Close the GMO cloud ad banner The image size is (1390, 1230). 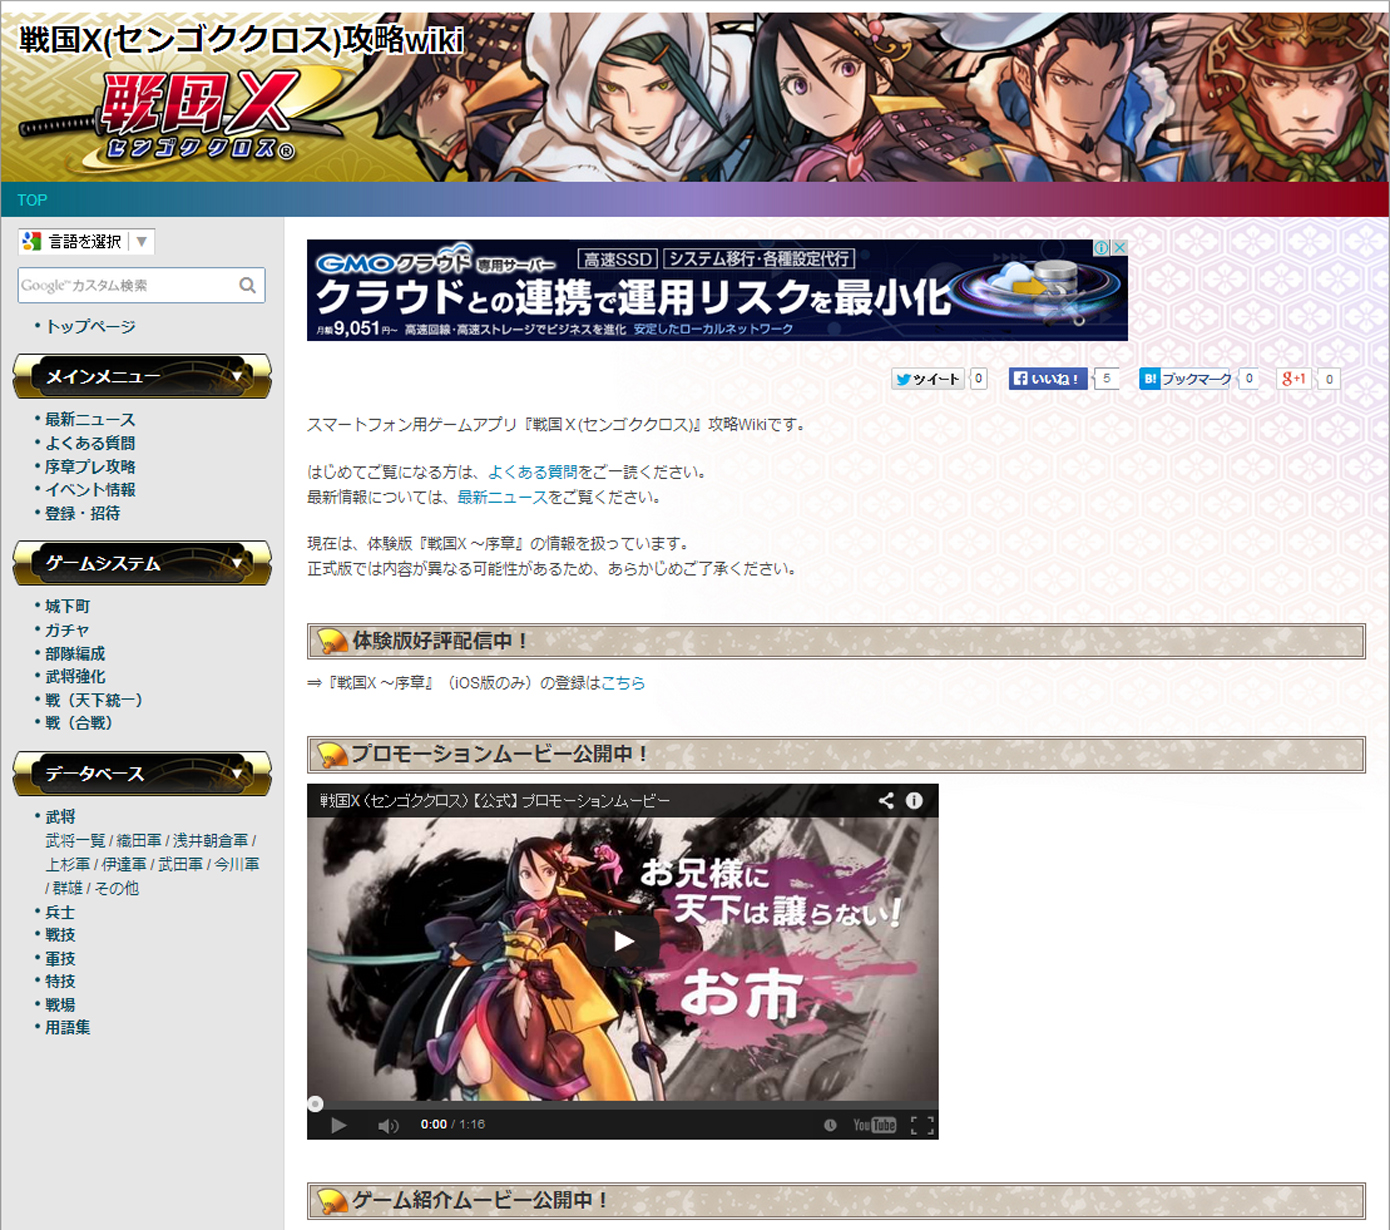(1120, 248)
